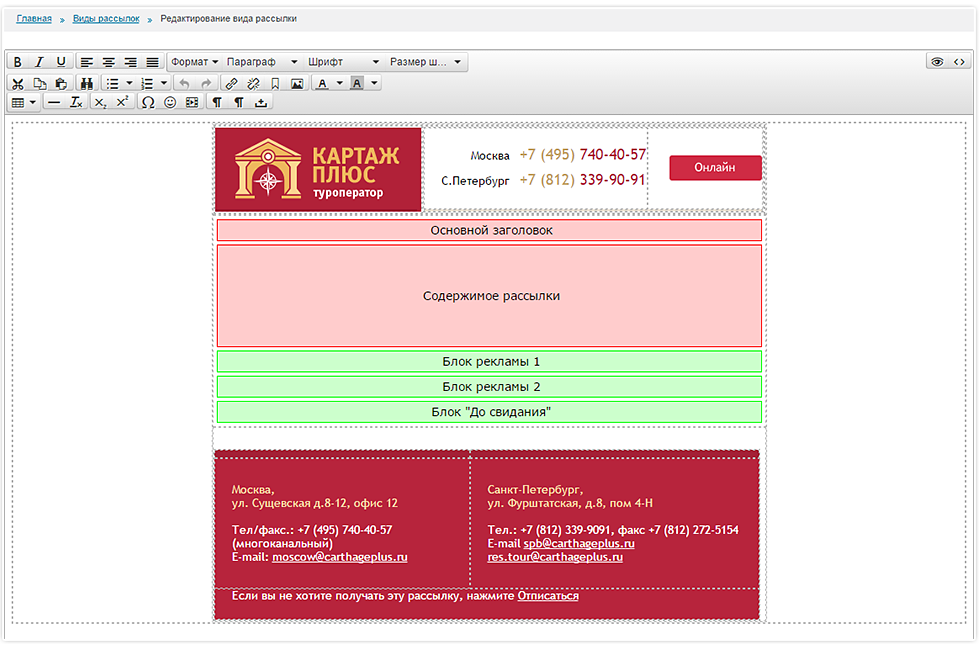Click the Clear formatting icon

pos(76,103)
